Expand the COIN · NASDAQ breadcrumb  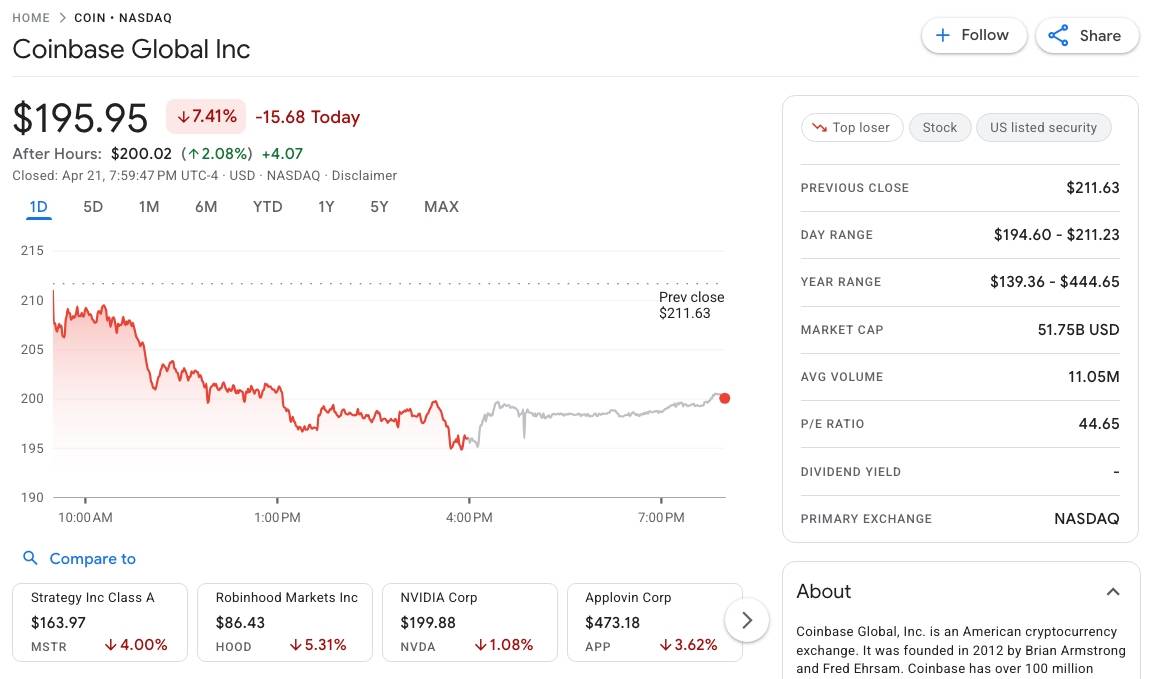tap(122, 17)
